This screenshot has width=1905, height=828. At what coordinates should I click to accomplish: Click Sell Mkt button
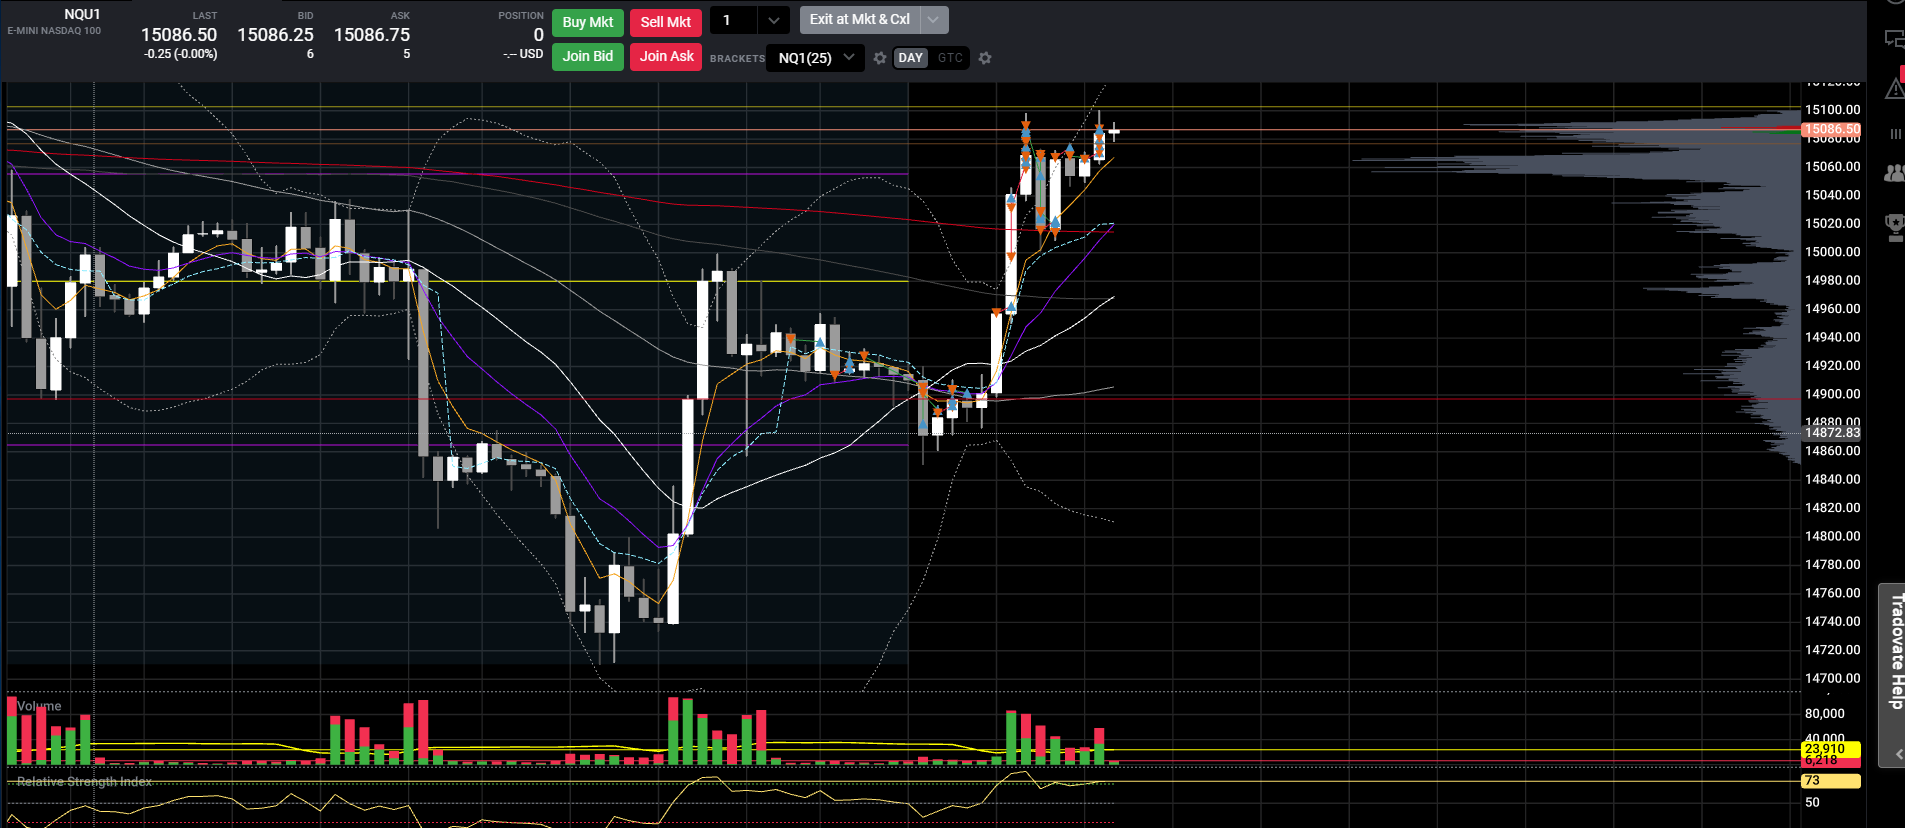click(666, 22)
